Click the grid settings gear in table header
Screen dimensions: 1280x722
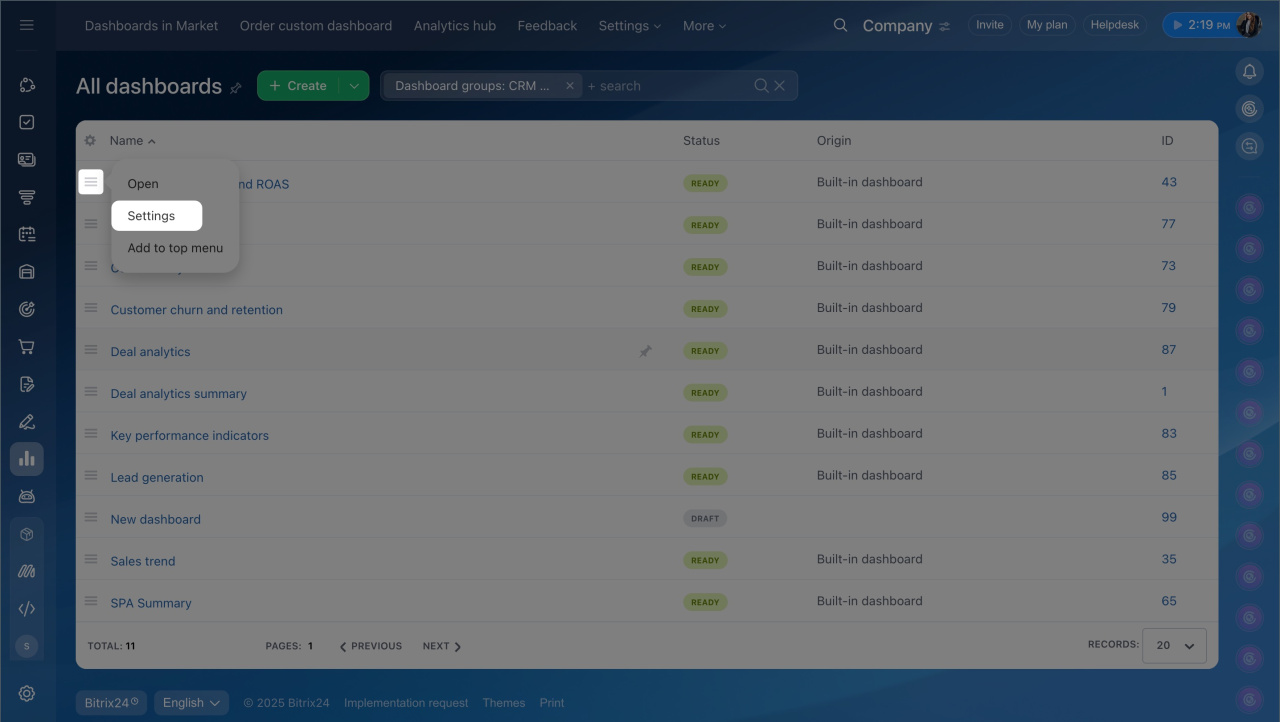pos(90,141)
